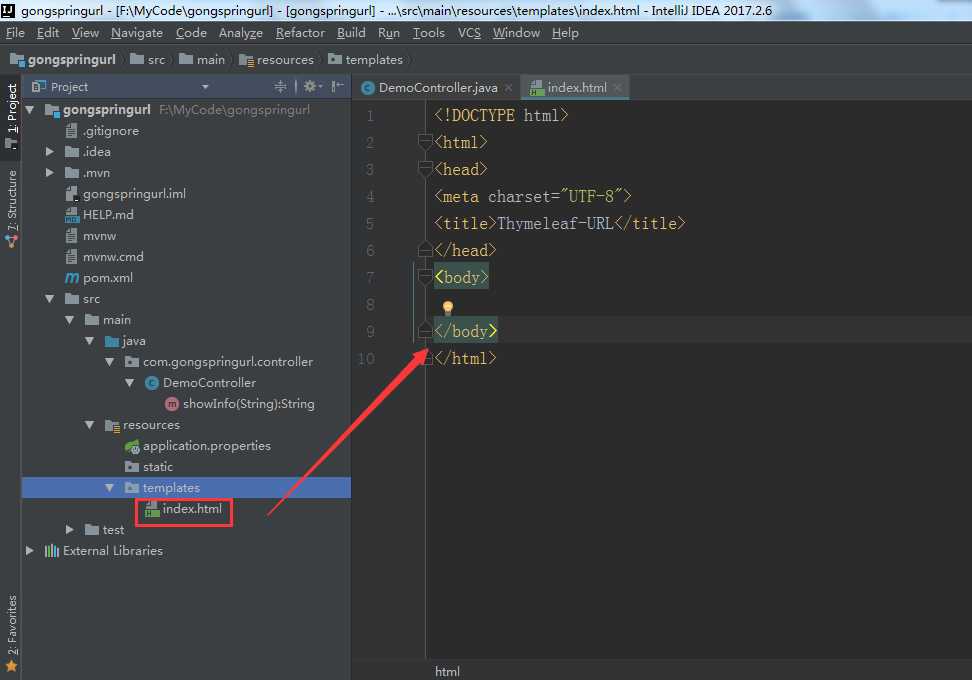Open the Code menu
972x680 pixels.
(191, 33)
